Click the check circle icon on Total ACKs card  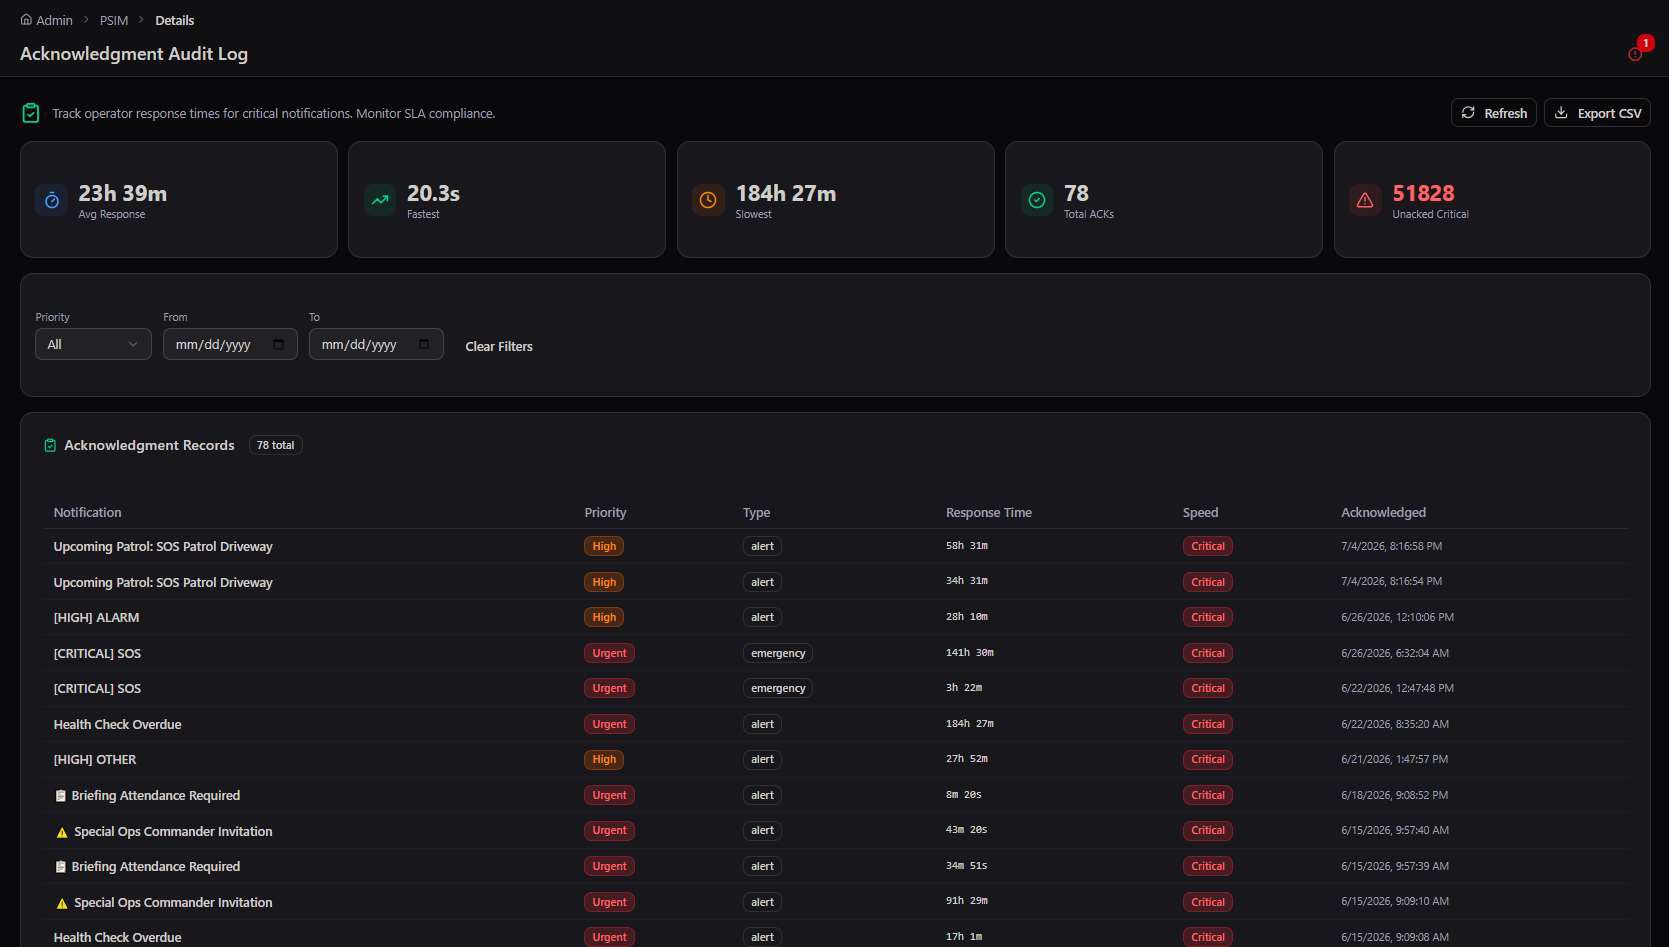[x=1037, y=200]
